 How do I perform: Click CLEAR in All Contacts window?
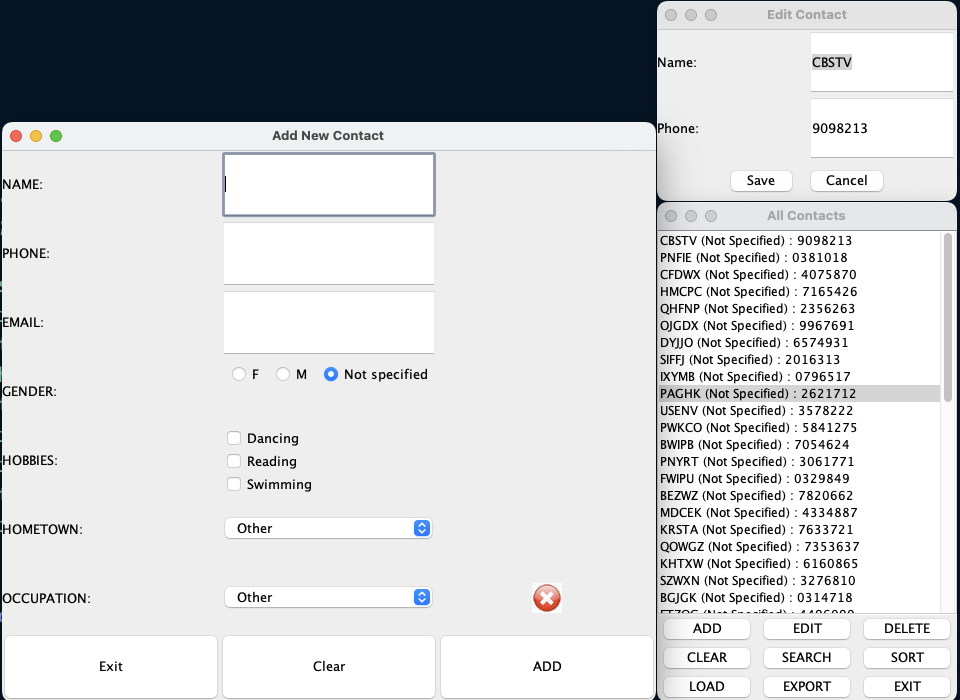[x=707, y=658]
